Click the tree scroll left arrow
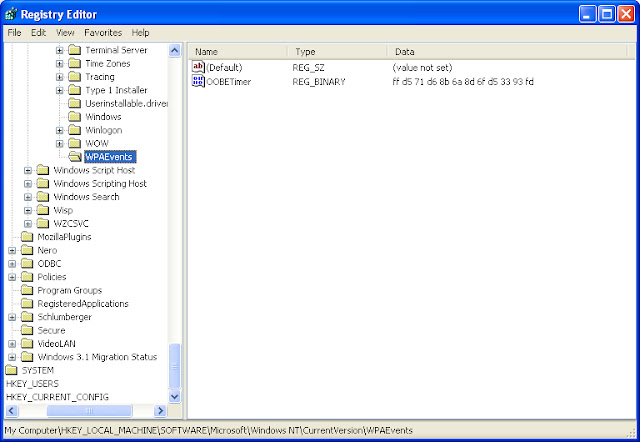The width and height of the screenshot is (640, 442). [11, 411]
